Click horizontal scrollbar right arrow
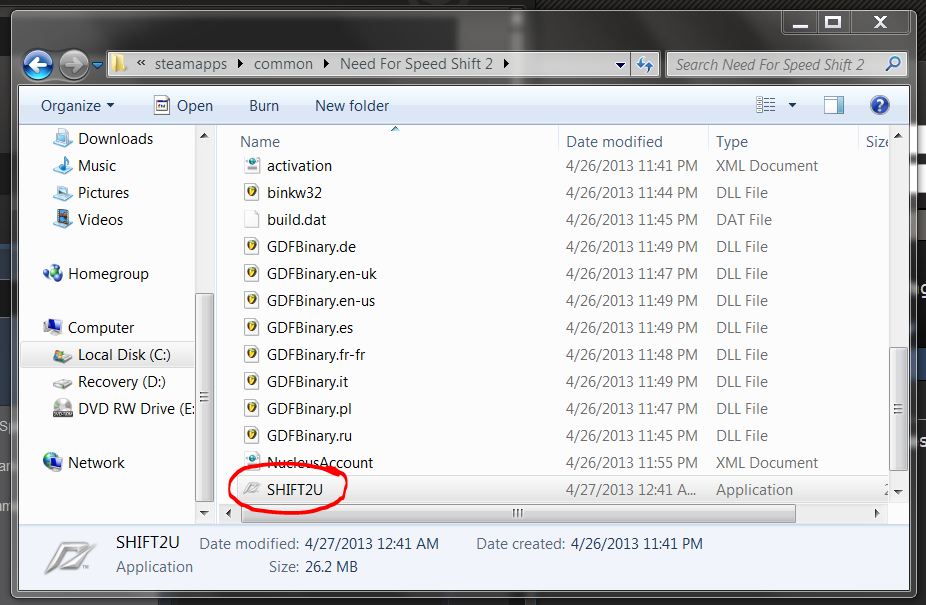926x605 pixels. click(x=877, y=513)
